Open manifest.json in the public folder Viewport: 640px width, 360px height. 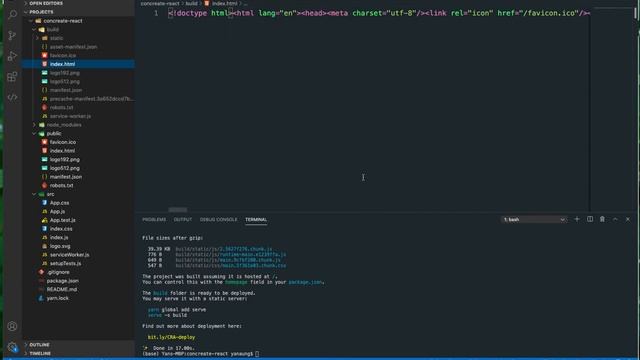coord(66,177)
